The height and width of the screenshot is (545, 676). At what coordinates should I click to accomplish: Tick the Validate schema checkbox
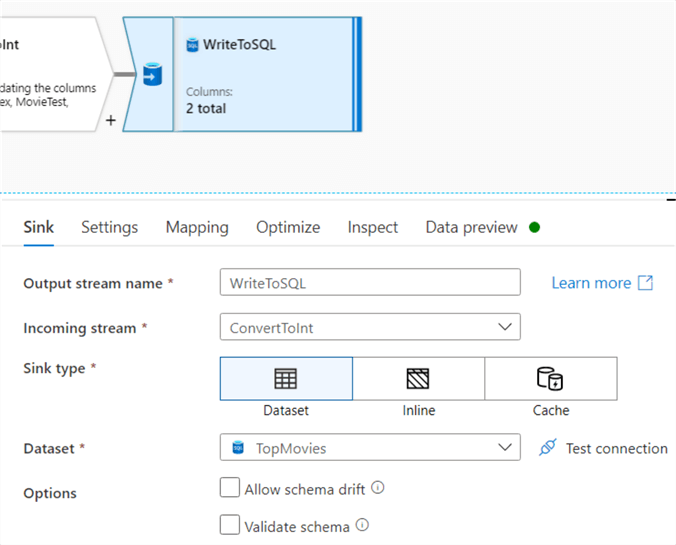(230, 525)
